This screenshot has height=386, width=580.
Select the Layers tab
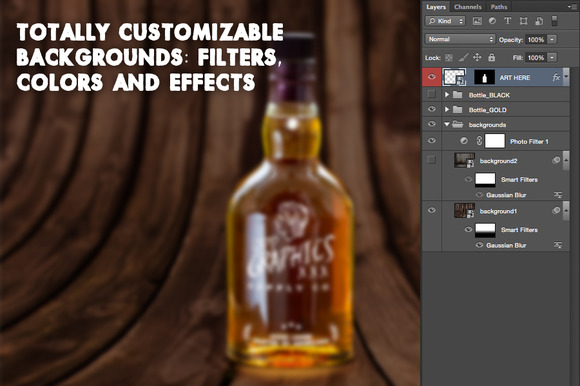click(436, 7)
